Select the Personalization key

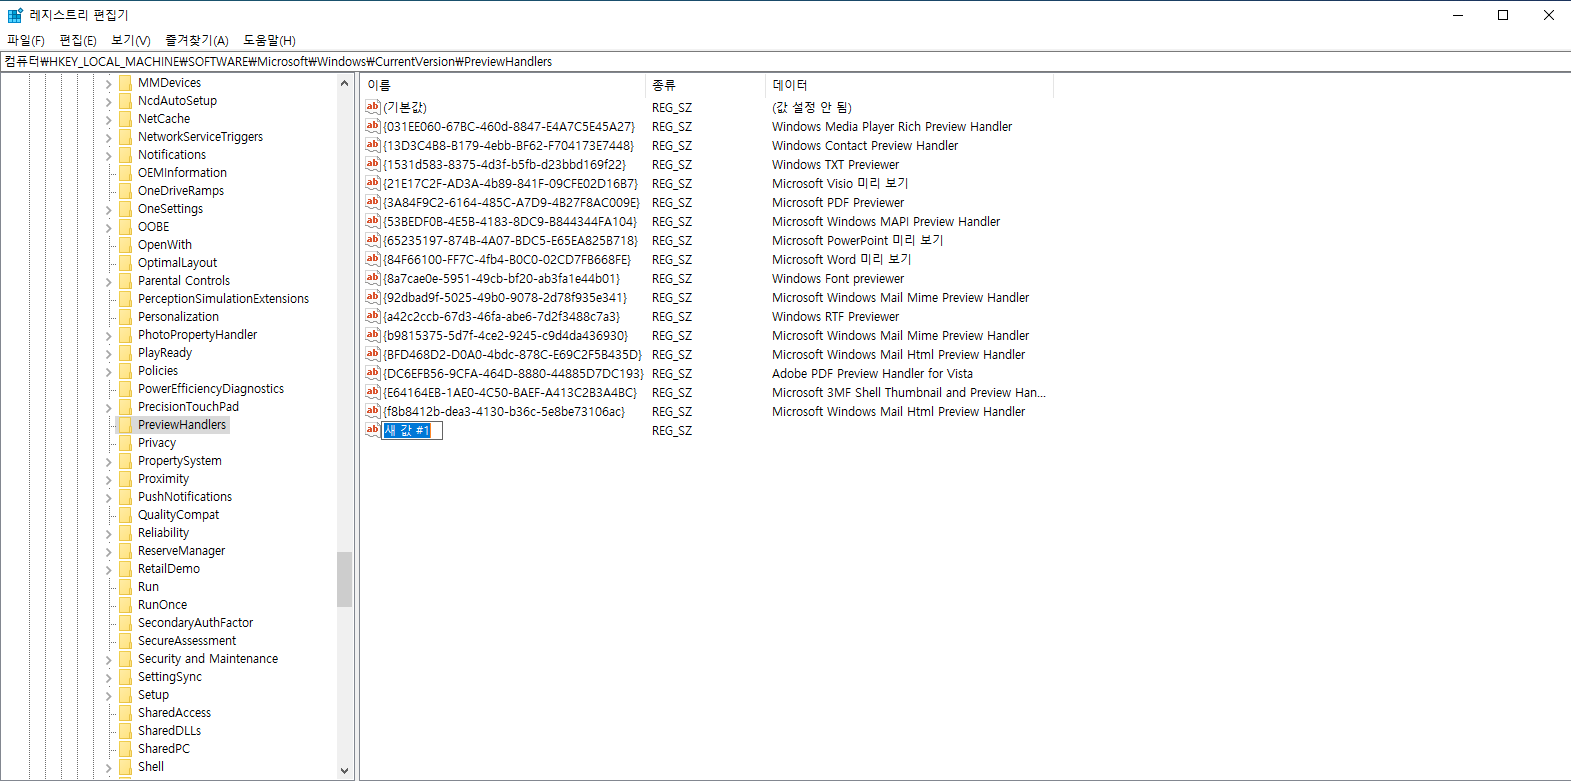178,317
